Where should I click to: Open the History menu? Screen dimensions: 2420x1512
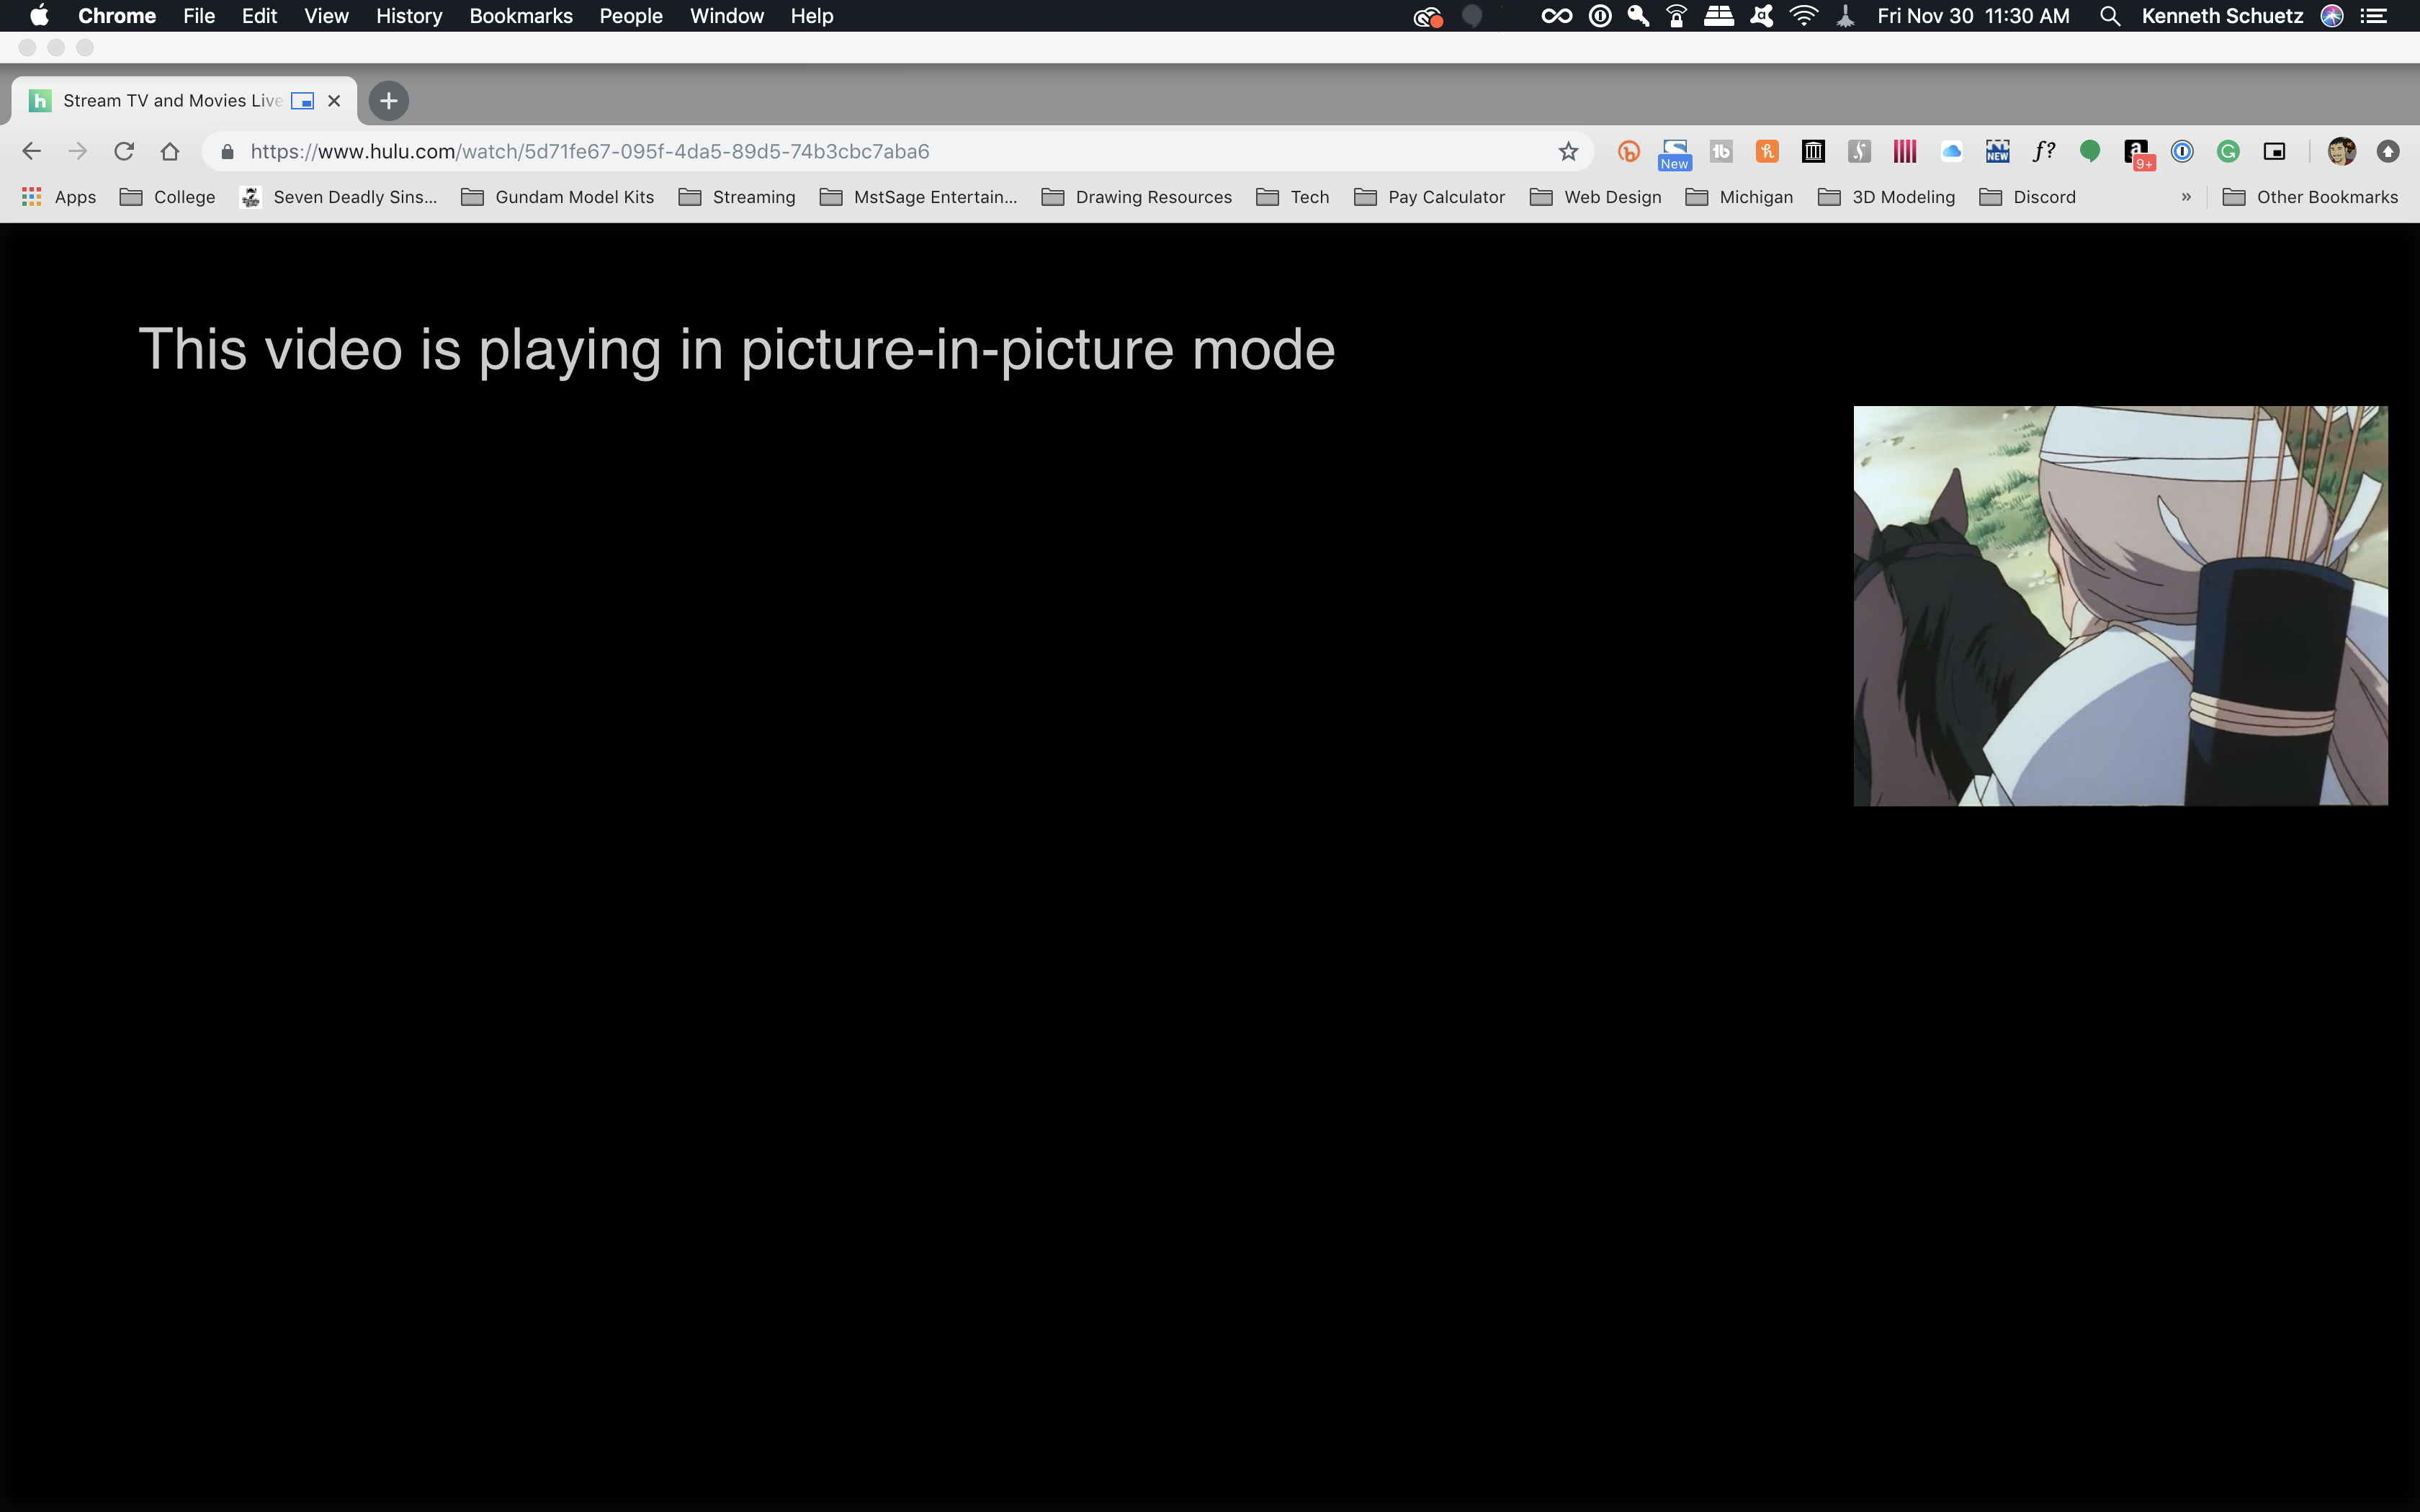pyautogui.click(x=409, y=16)
